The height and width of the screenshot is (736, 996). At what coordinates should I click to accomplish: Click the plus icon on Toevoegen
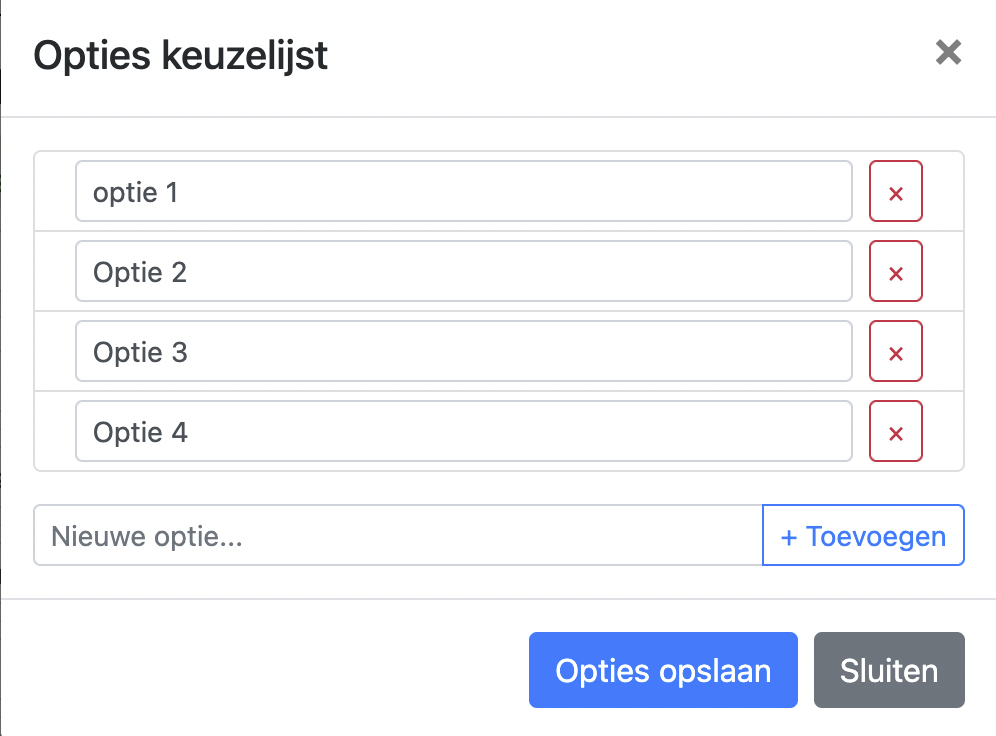pyautogui.click(x=788, y=538)
